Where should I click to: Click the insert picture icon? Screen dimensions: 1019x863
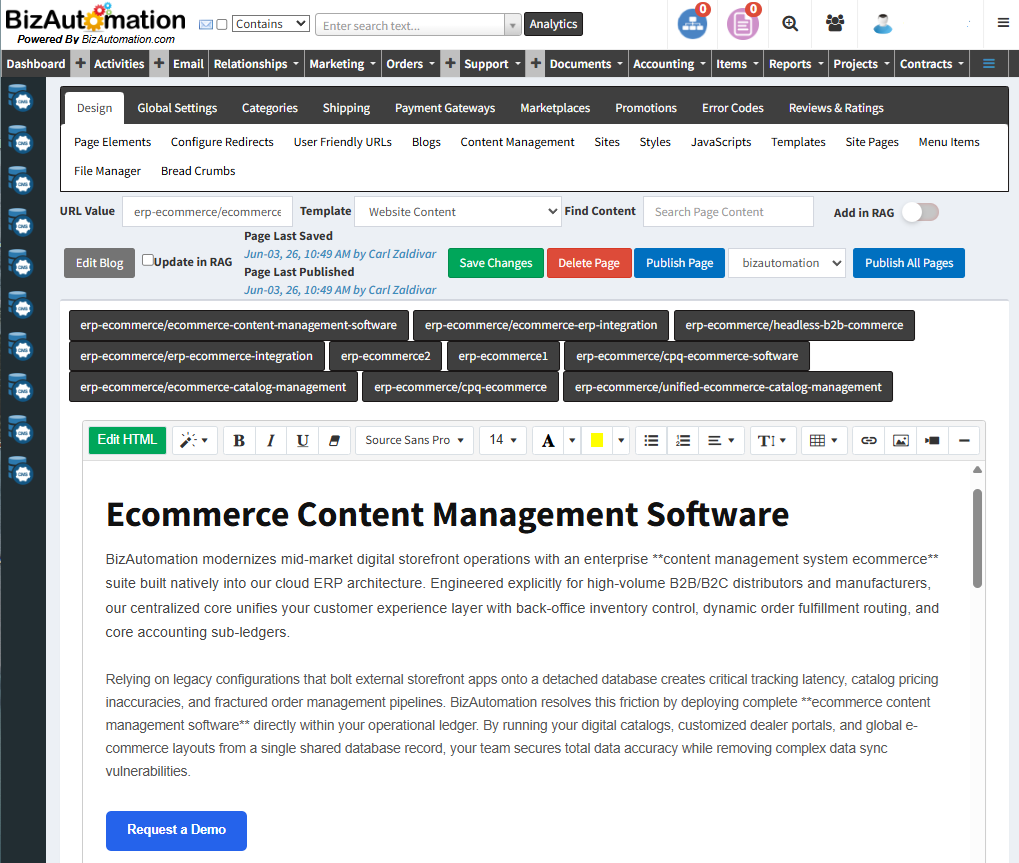coord(900,441)
